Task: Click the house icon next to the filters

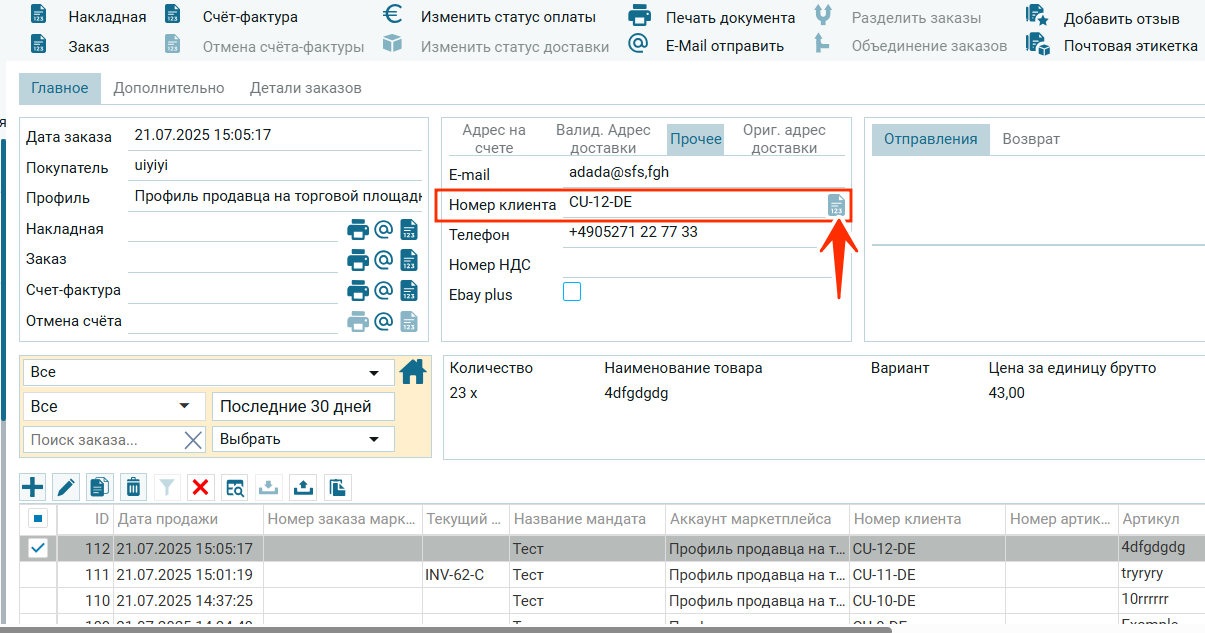Action: point(412,372)
